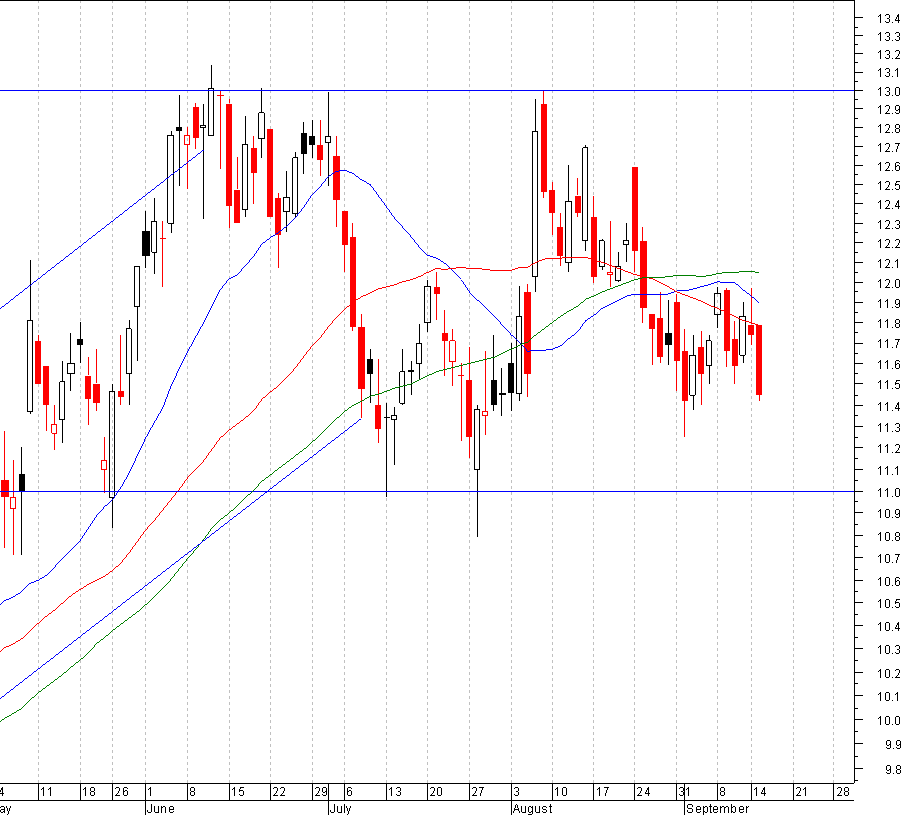Screen dimensions: 905x815
Task: Select the date label 20 on time axis
Action: click(436, 791)
